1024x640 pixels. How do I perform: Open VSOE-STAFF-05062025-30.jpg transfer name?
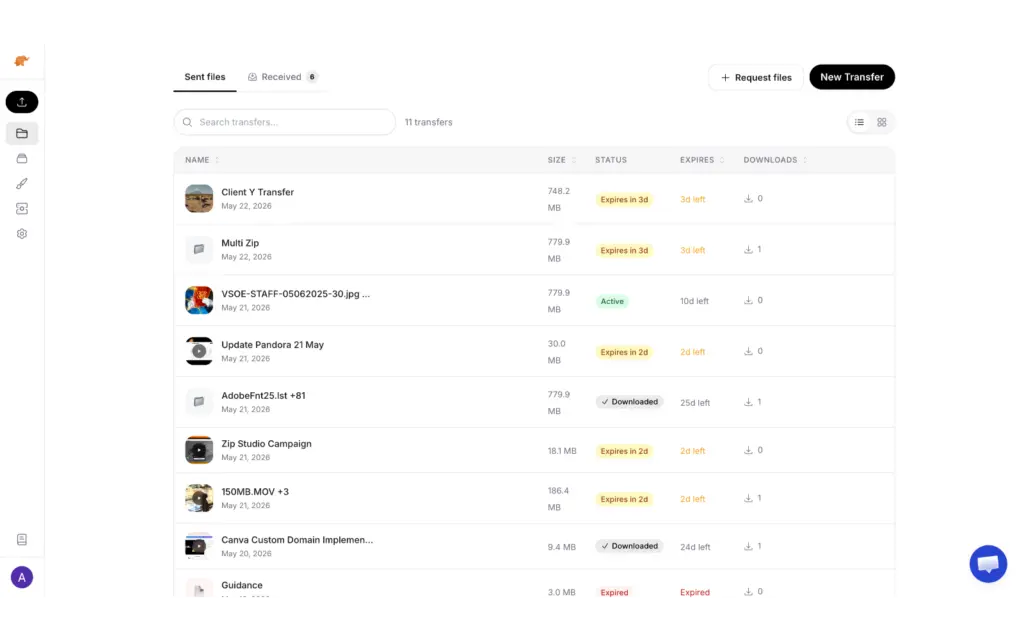[x=295, y=294]
